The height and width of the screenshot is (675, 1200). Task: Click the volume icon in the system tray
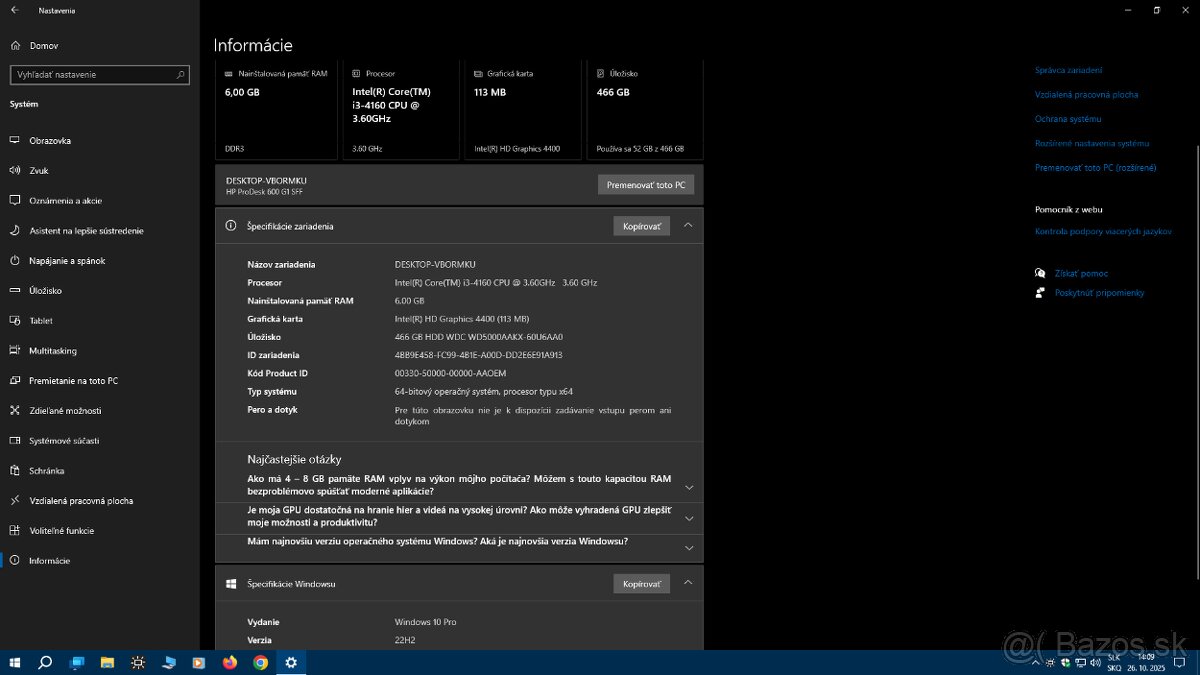click(1095, 662)
